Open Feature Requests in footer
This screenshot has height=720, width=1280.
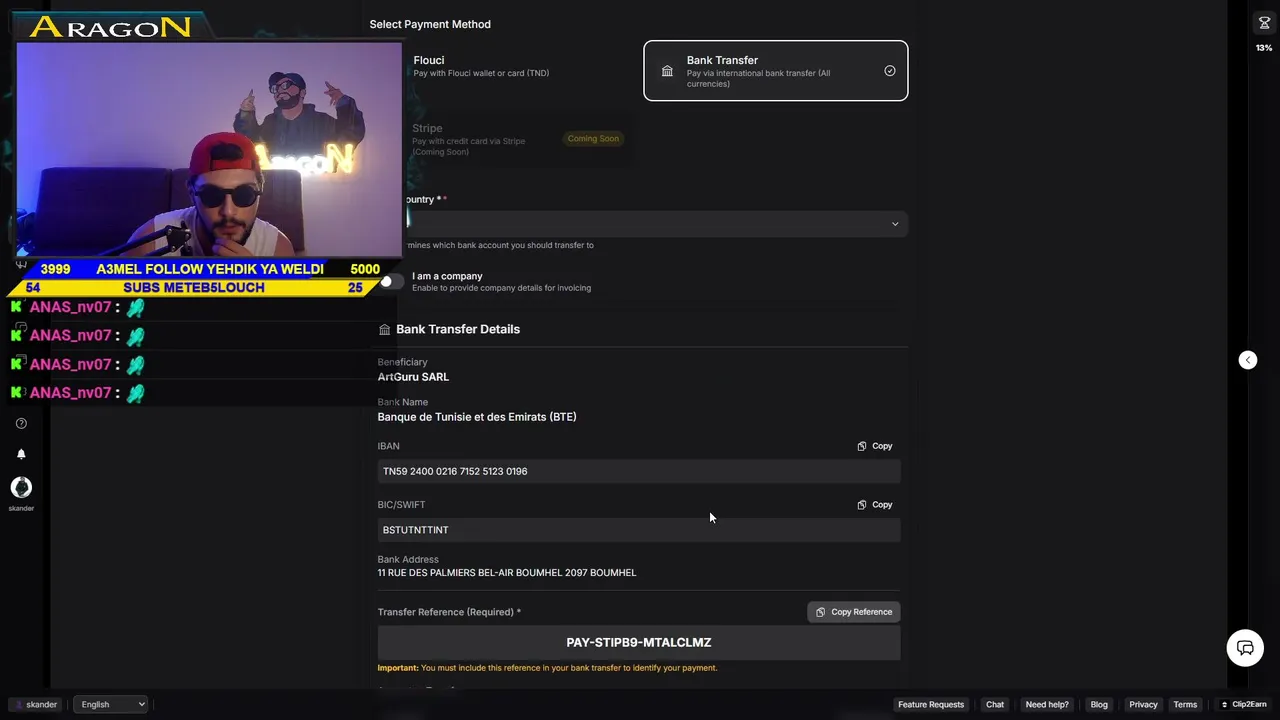pos(931,704)
